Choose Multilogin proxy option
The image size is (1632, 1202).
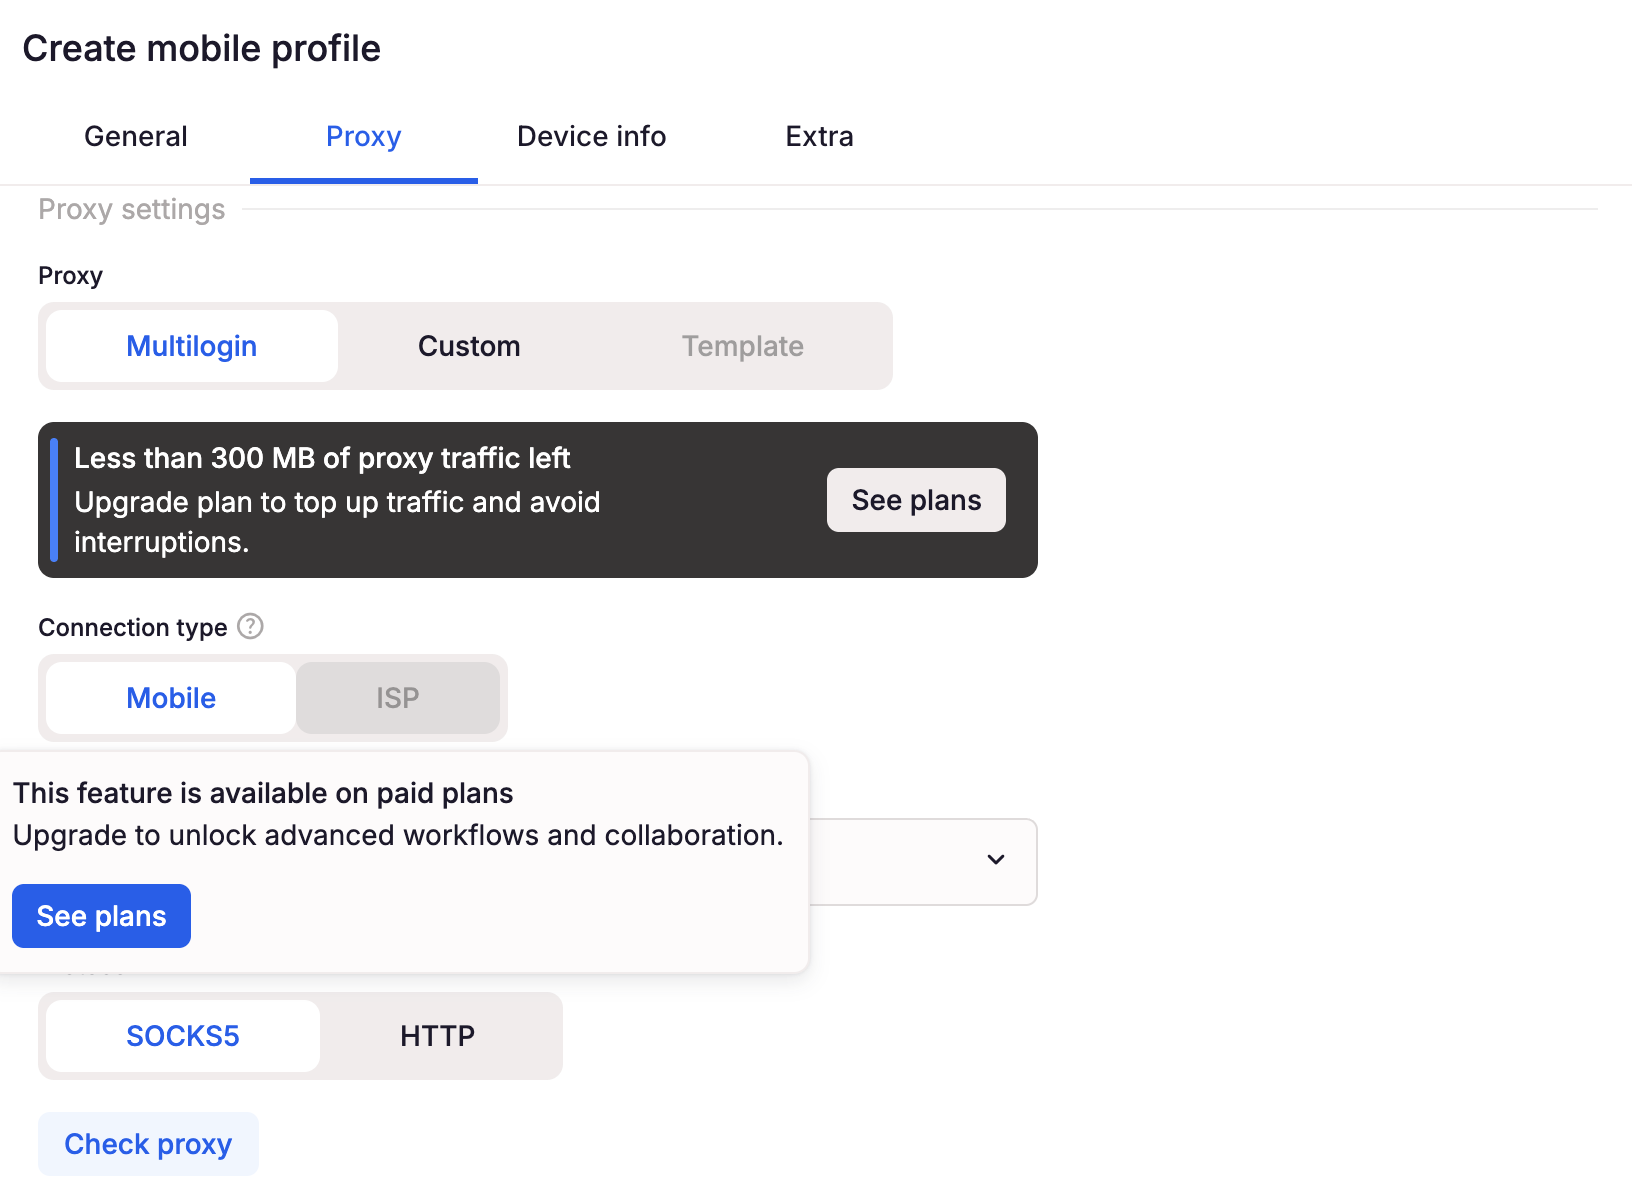192,346
